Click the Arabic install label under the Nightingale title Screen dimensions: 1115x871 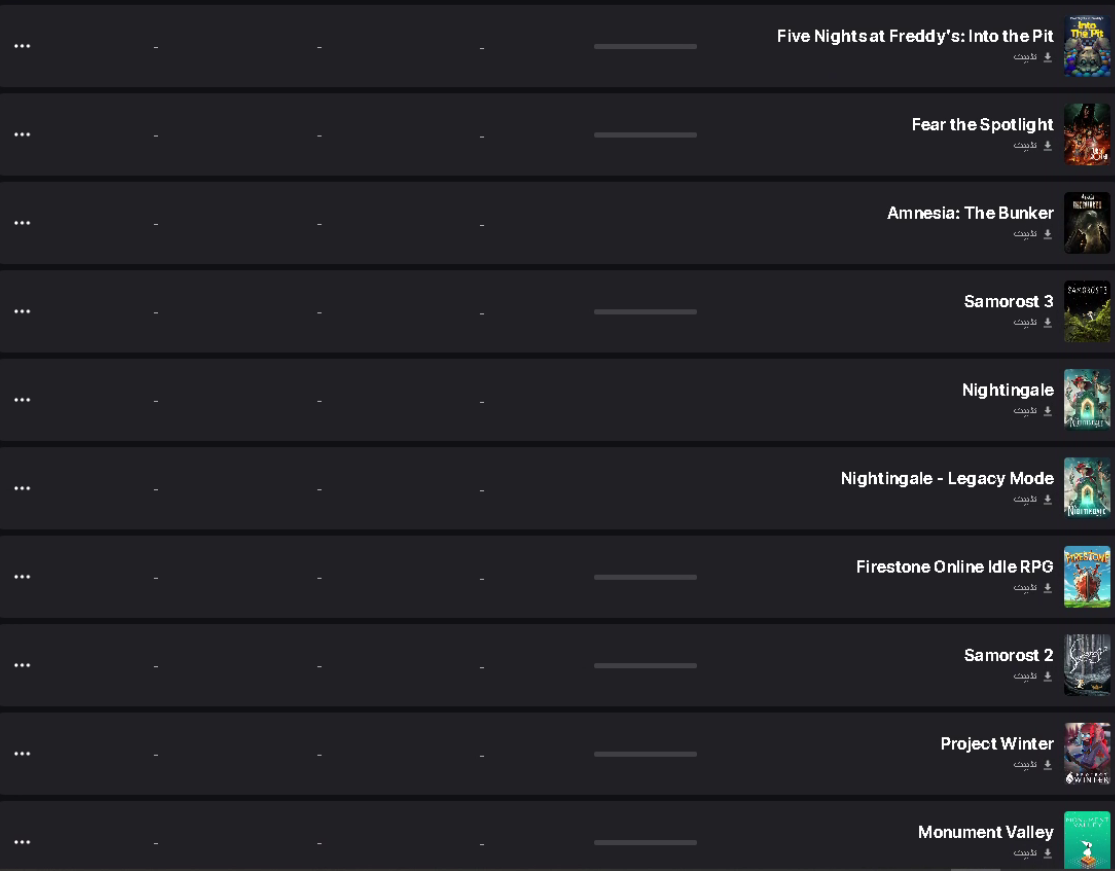pos(1025,410)
